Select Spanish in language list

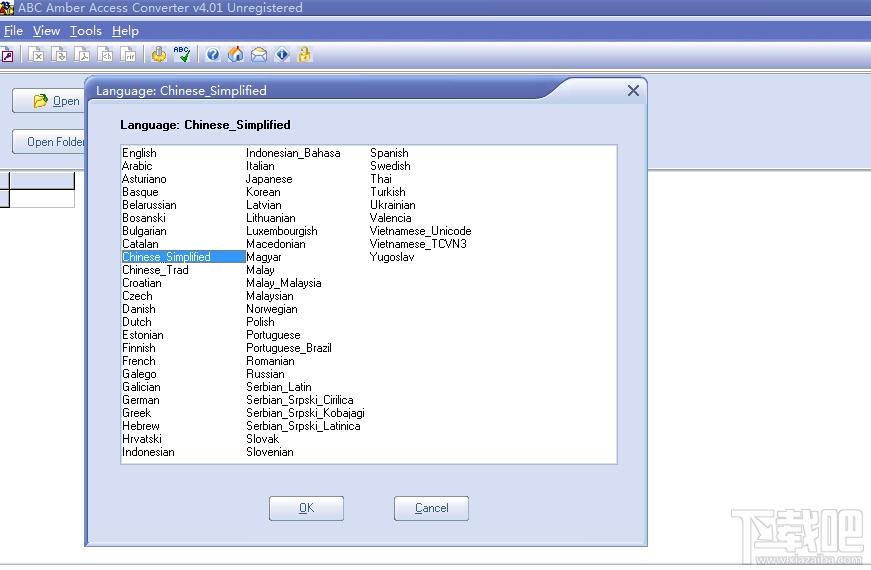click(389, 153)
